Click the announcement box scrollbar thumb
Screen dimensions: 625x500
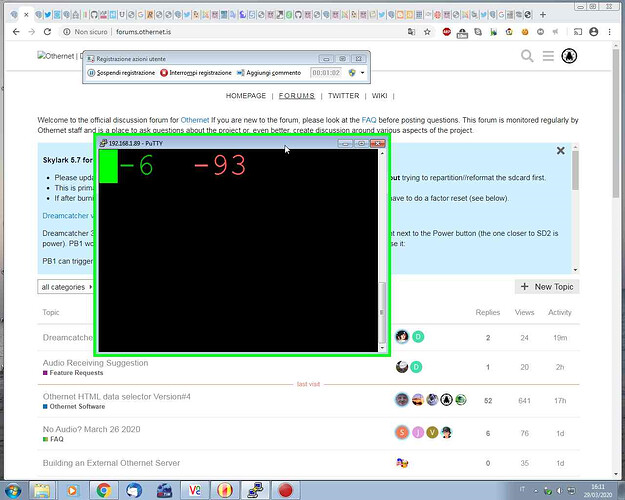pos(575,170)
